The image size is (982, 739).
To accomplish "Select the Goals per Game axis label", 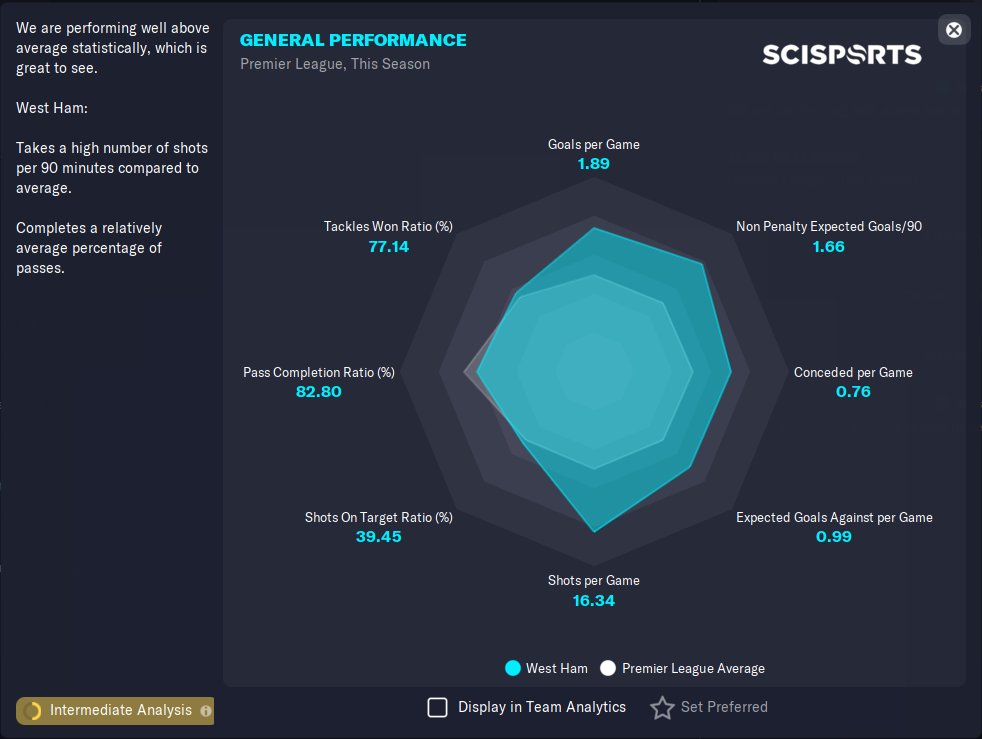I will (593, 144).
